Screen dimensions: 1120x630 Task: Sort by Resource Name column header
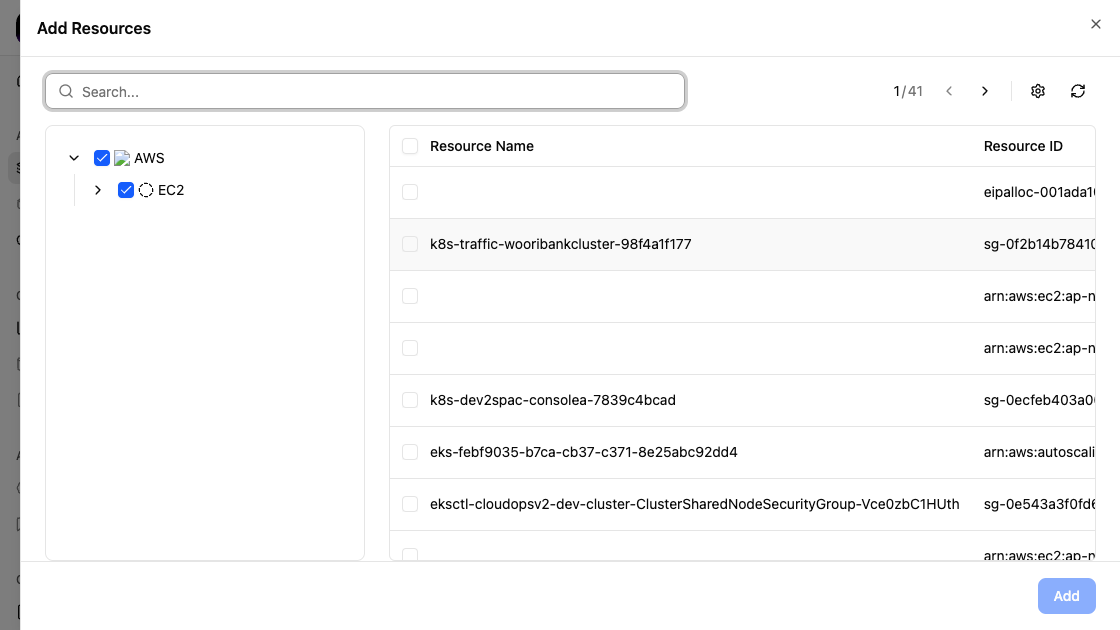point(482,146)
